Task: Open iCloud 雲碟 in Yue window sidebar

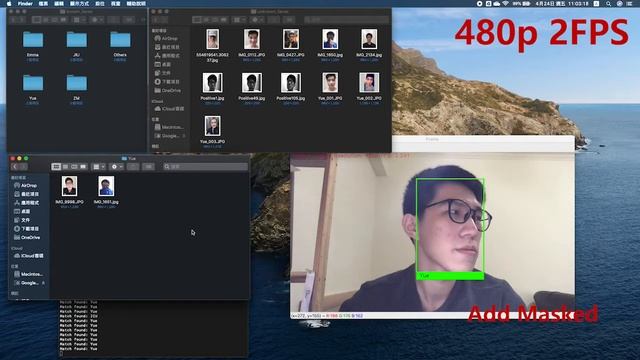Action: coord(29,256)
